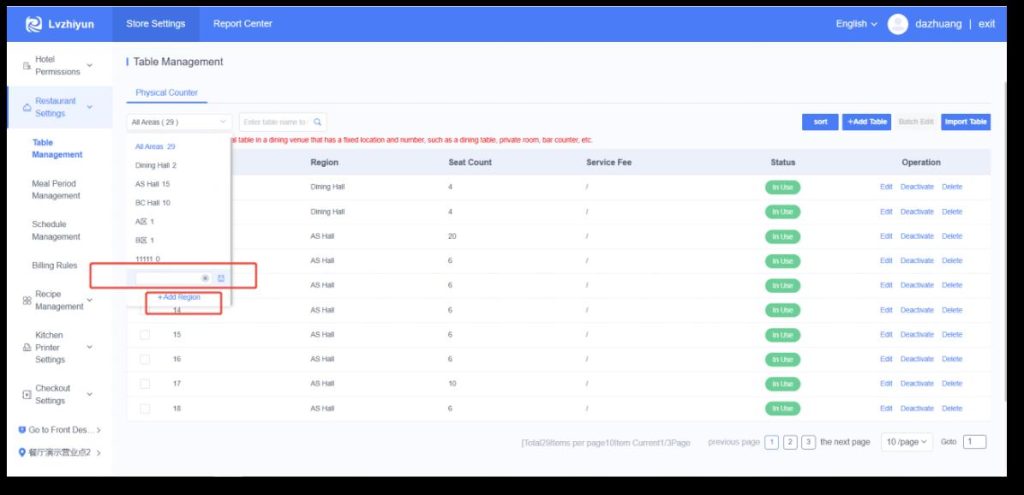Click the save icon in region input row
This screenshot has width=1024, height=495.
point(221,278)
